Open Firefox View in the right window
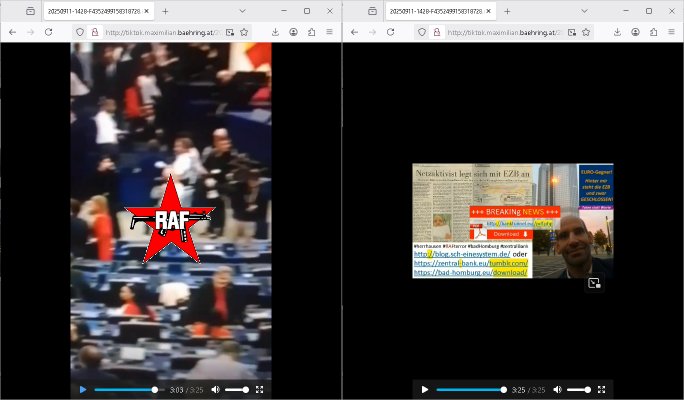This screenshot has width=684, height=400. [371, 11]
